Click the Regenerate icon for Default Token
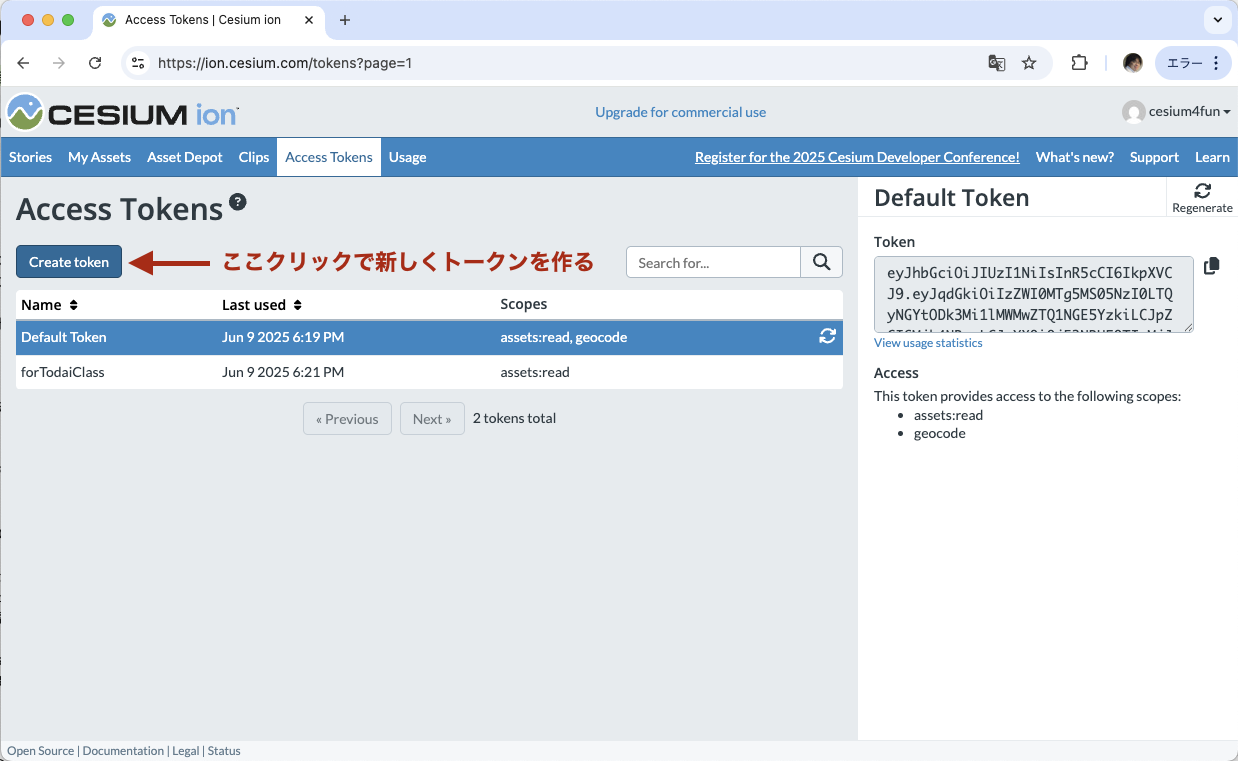Screen dimensions: 1238x761 point(1202,189)
